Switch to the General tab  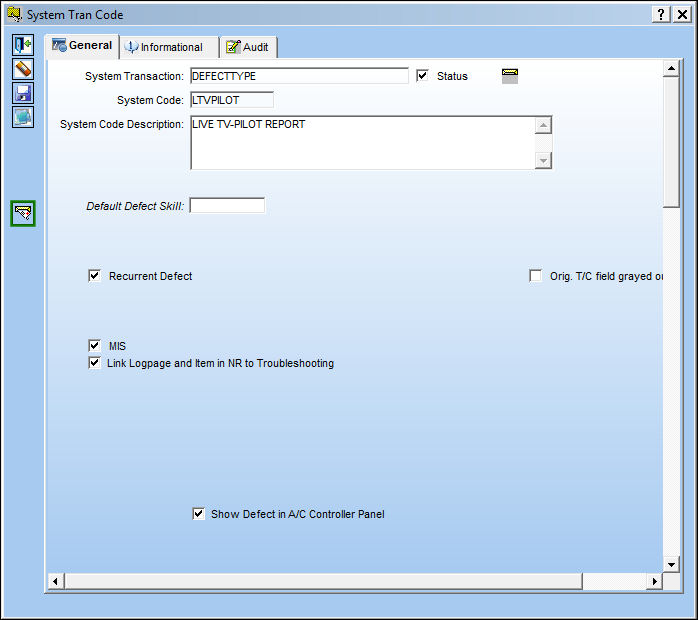pyautogui.click(x=82, y=46)
